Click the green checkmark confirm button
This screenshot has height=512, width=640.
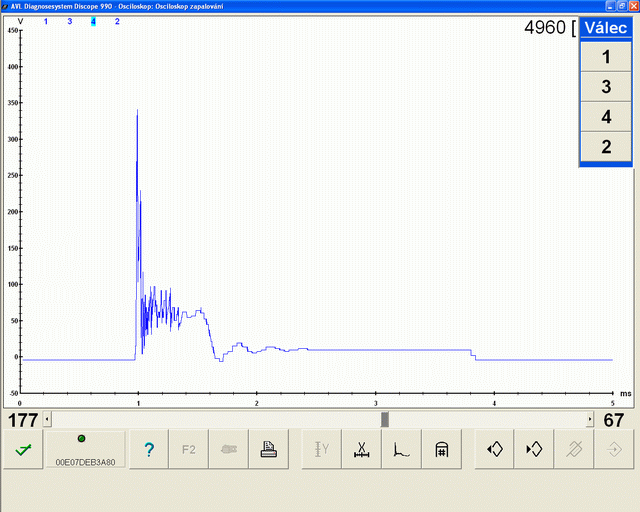[x=22, y=450]
